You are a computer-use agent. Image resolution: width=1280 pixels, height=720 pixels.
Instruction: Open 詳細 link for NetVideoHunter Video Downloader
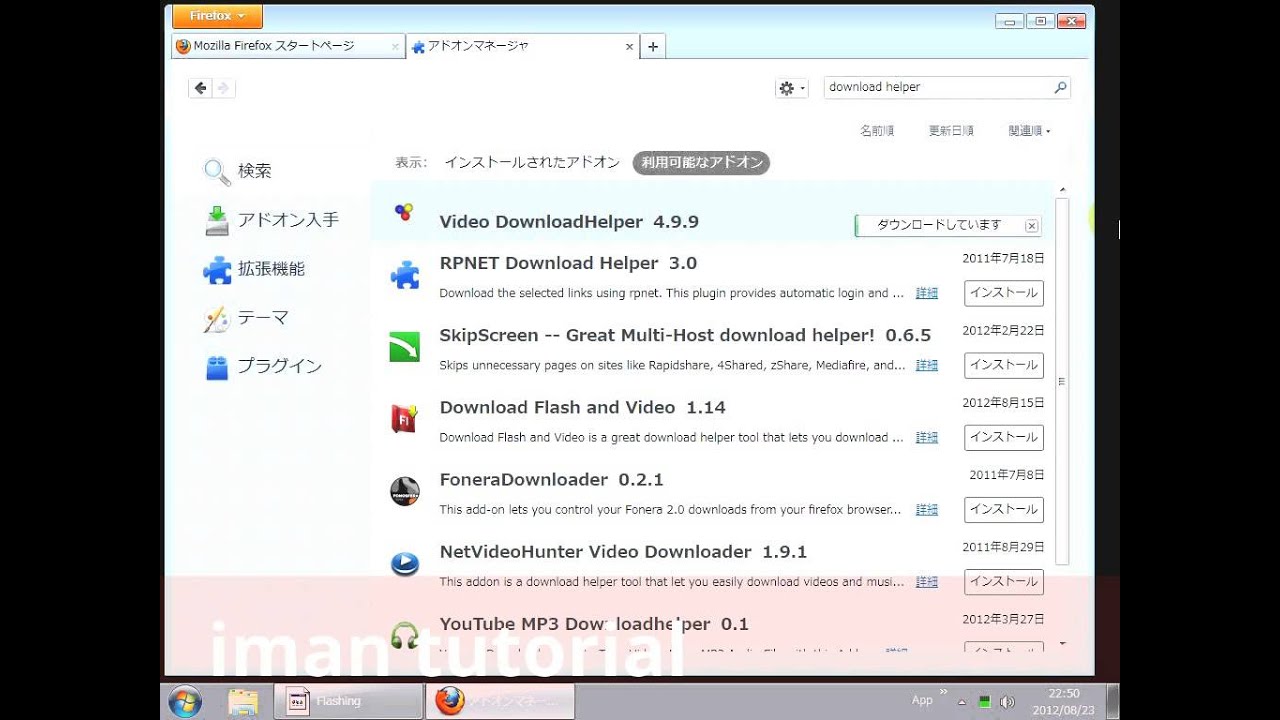(x=927, y=582)
